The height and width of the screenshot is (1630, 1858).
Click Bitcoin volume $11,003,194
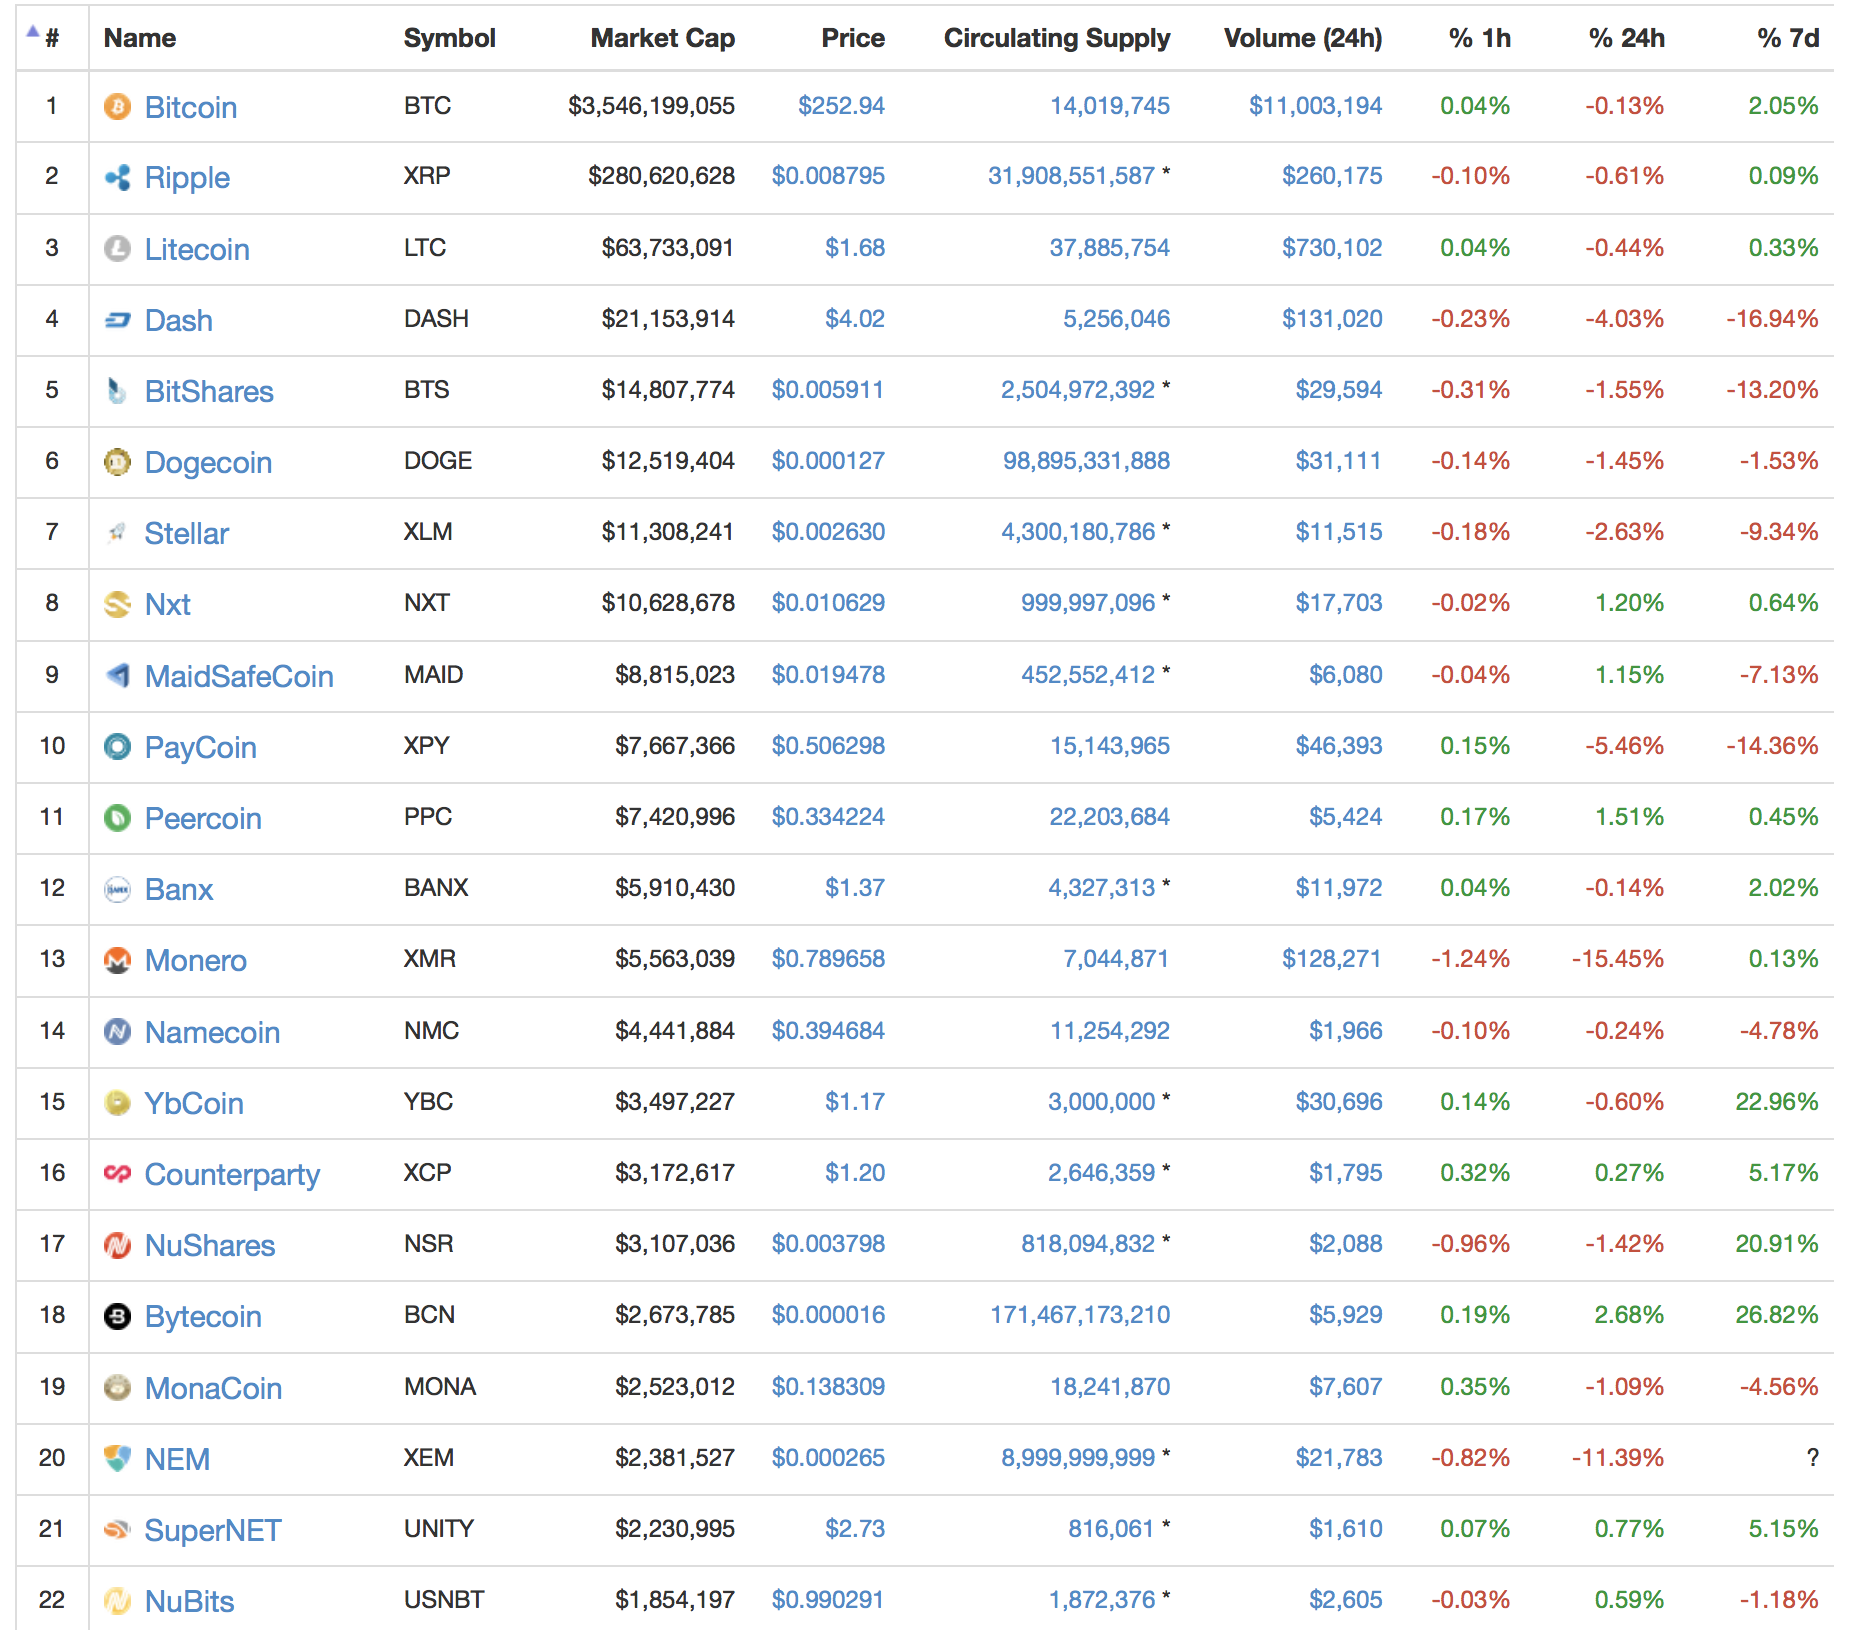tap(1315, 106)
